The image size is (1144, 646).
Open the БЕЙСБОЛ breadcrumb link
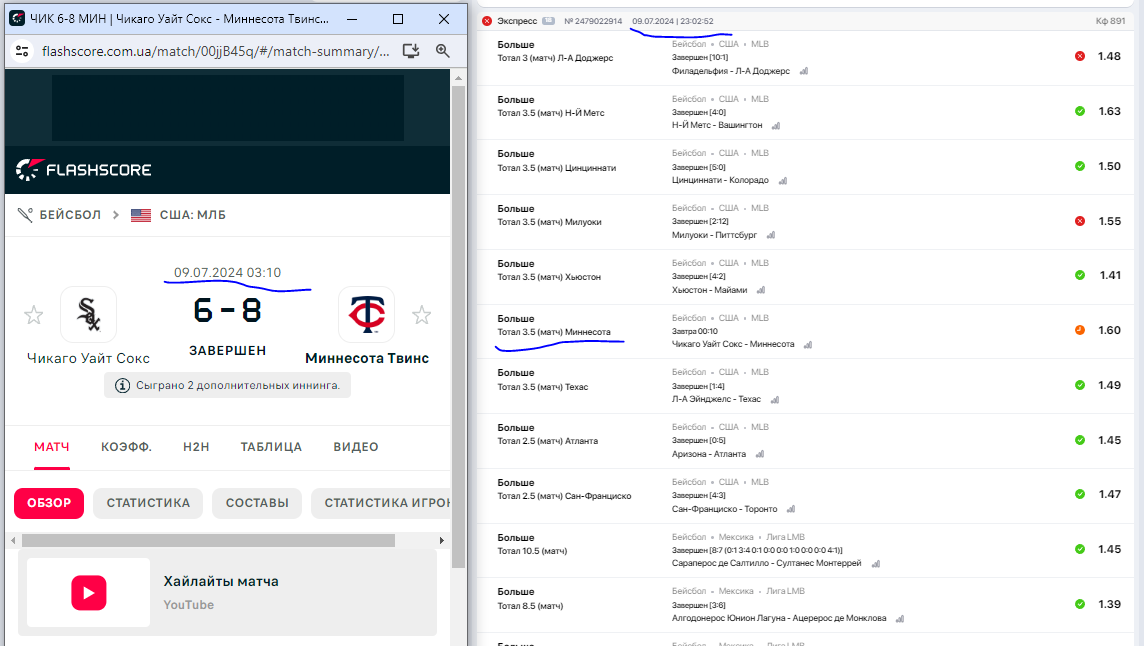pyautogui.click(x=70, y=215)
